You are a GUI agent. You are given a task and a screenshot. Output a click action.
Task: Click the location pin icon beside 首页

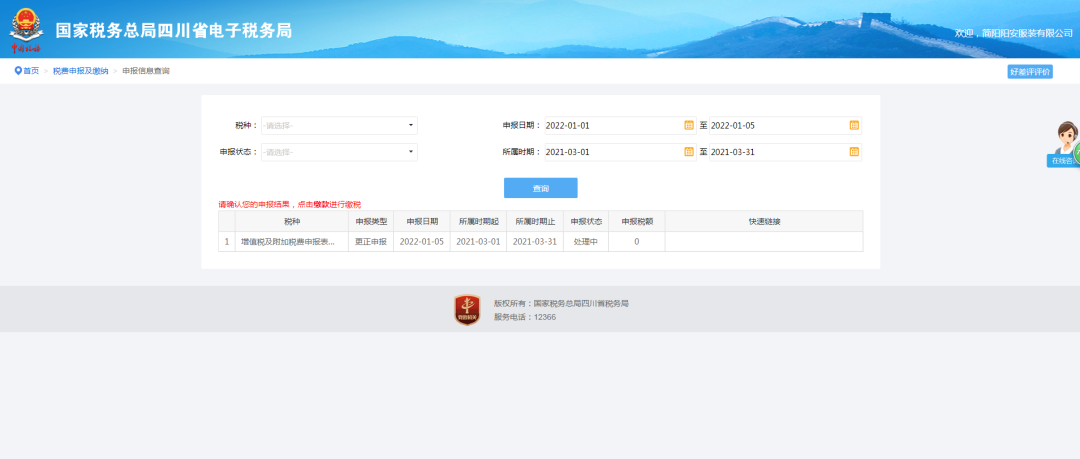point(18,71)
